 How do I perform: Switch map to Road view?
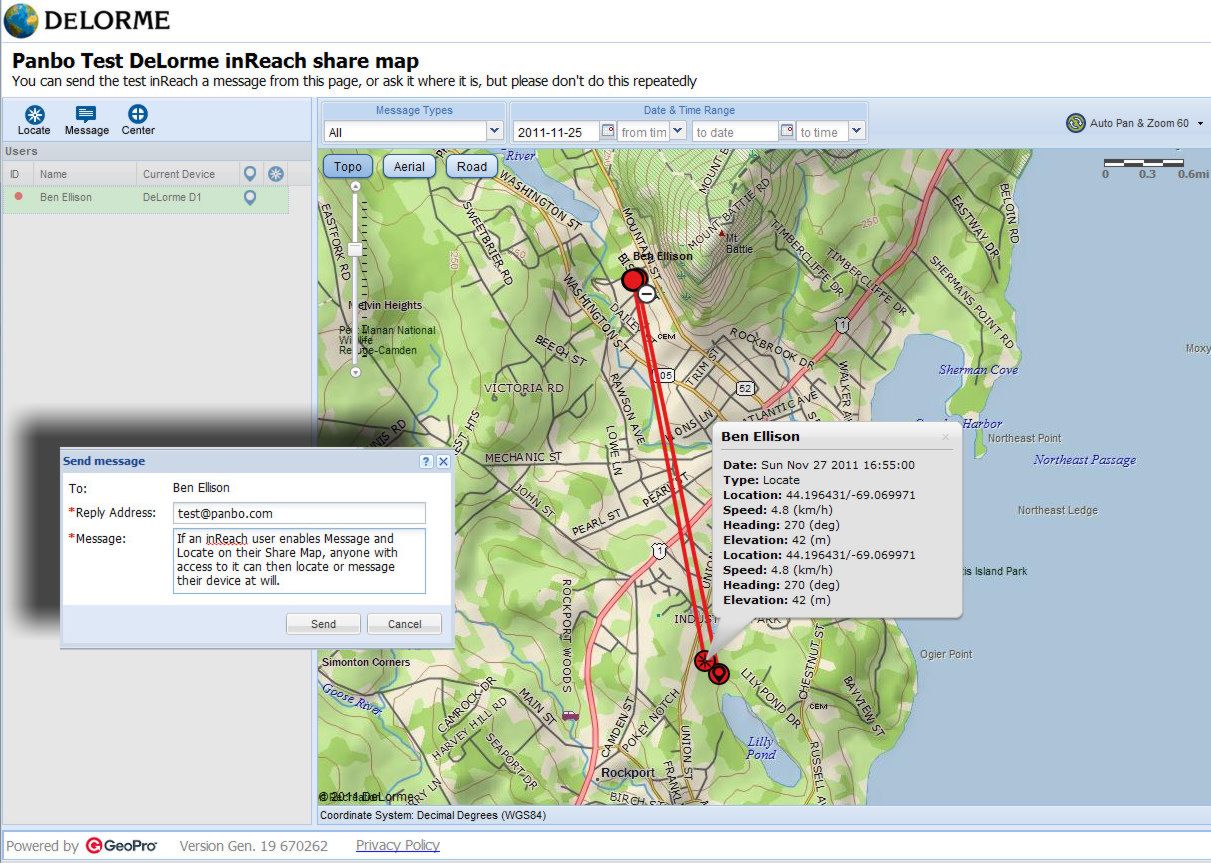472,167
